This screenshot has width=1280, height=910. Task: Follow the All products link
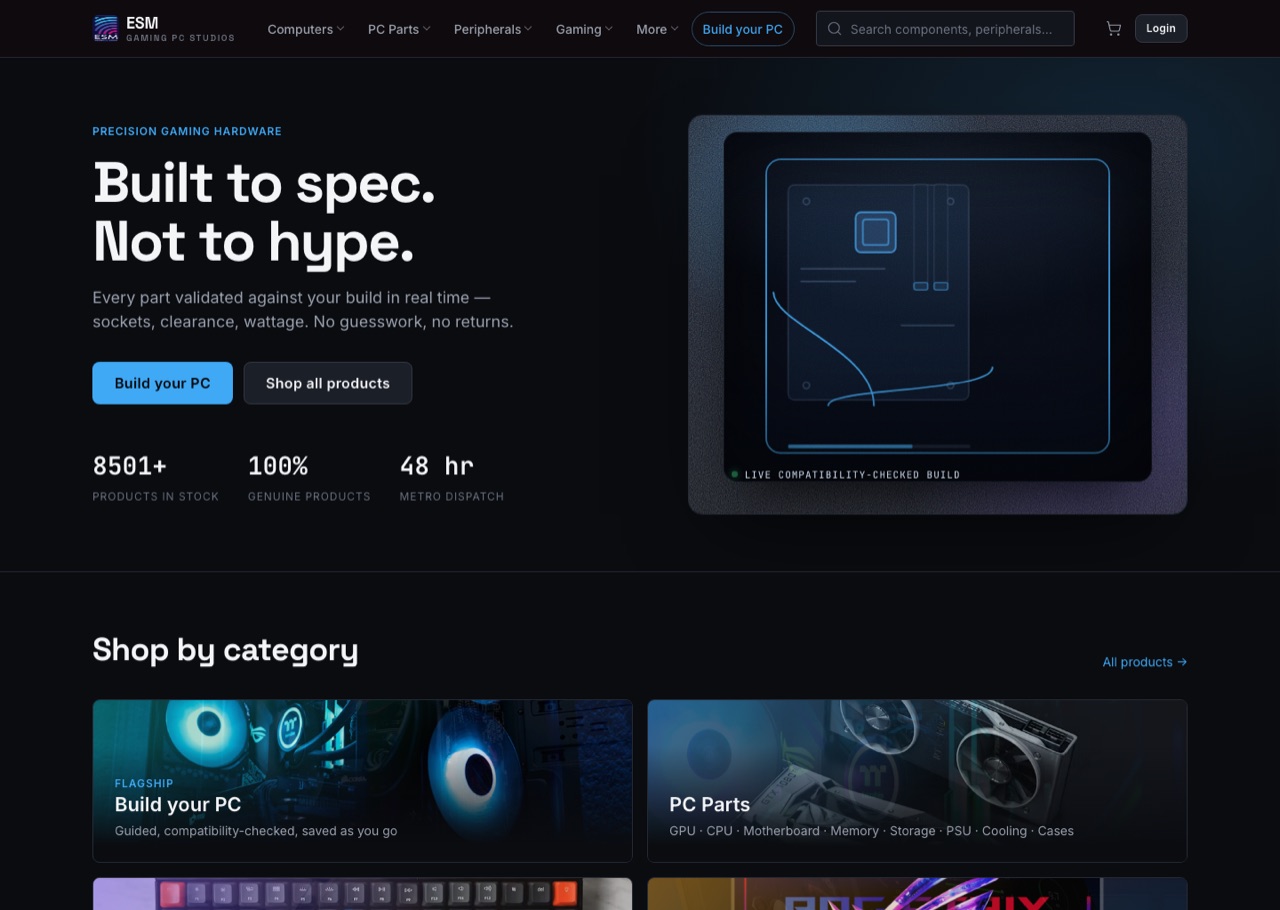pyautogui.click(x=1145, y=662)
